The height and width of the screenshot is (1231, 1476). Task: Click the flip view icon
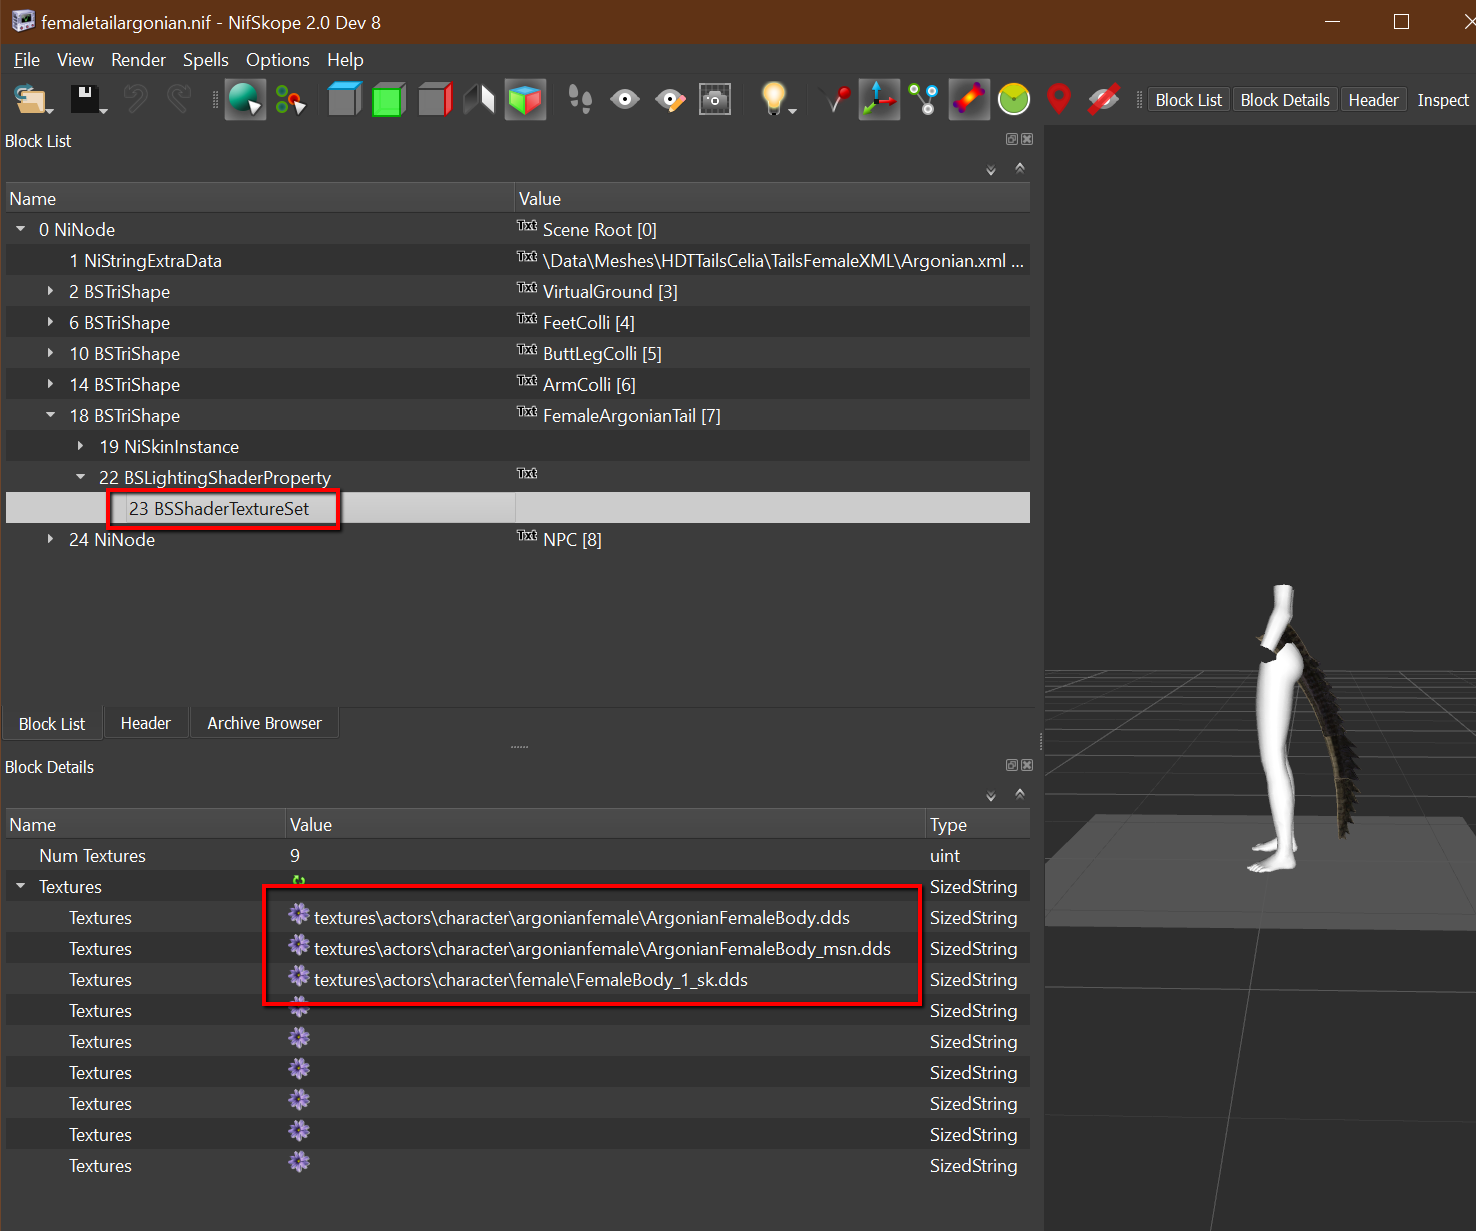[479, 99]
